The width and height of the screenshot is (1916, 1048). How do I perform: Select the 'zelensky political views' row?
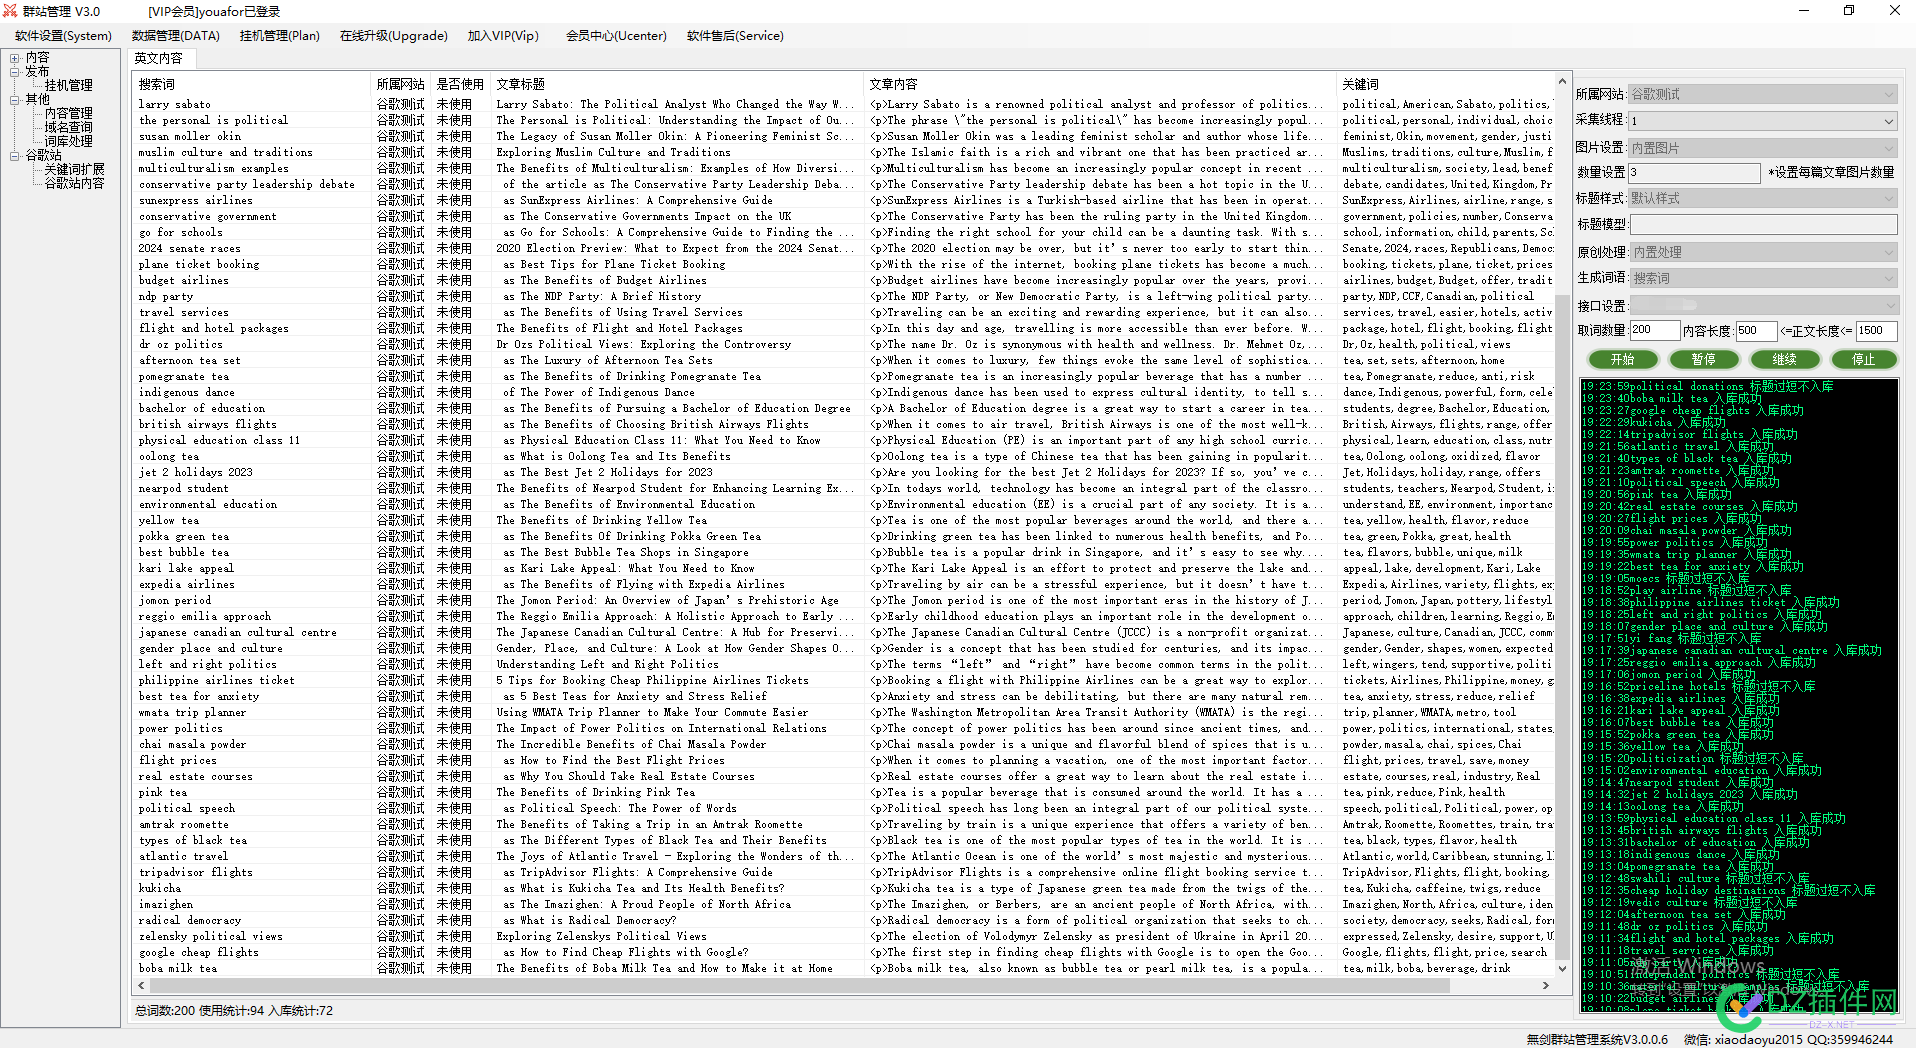(x=843, y=936)
